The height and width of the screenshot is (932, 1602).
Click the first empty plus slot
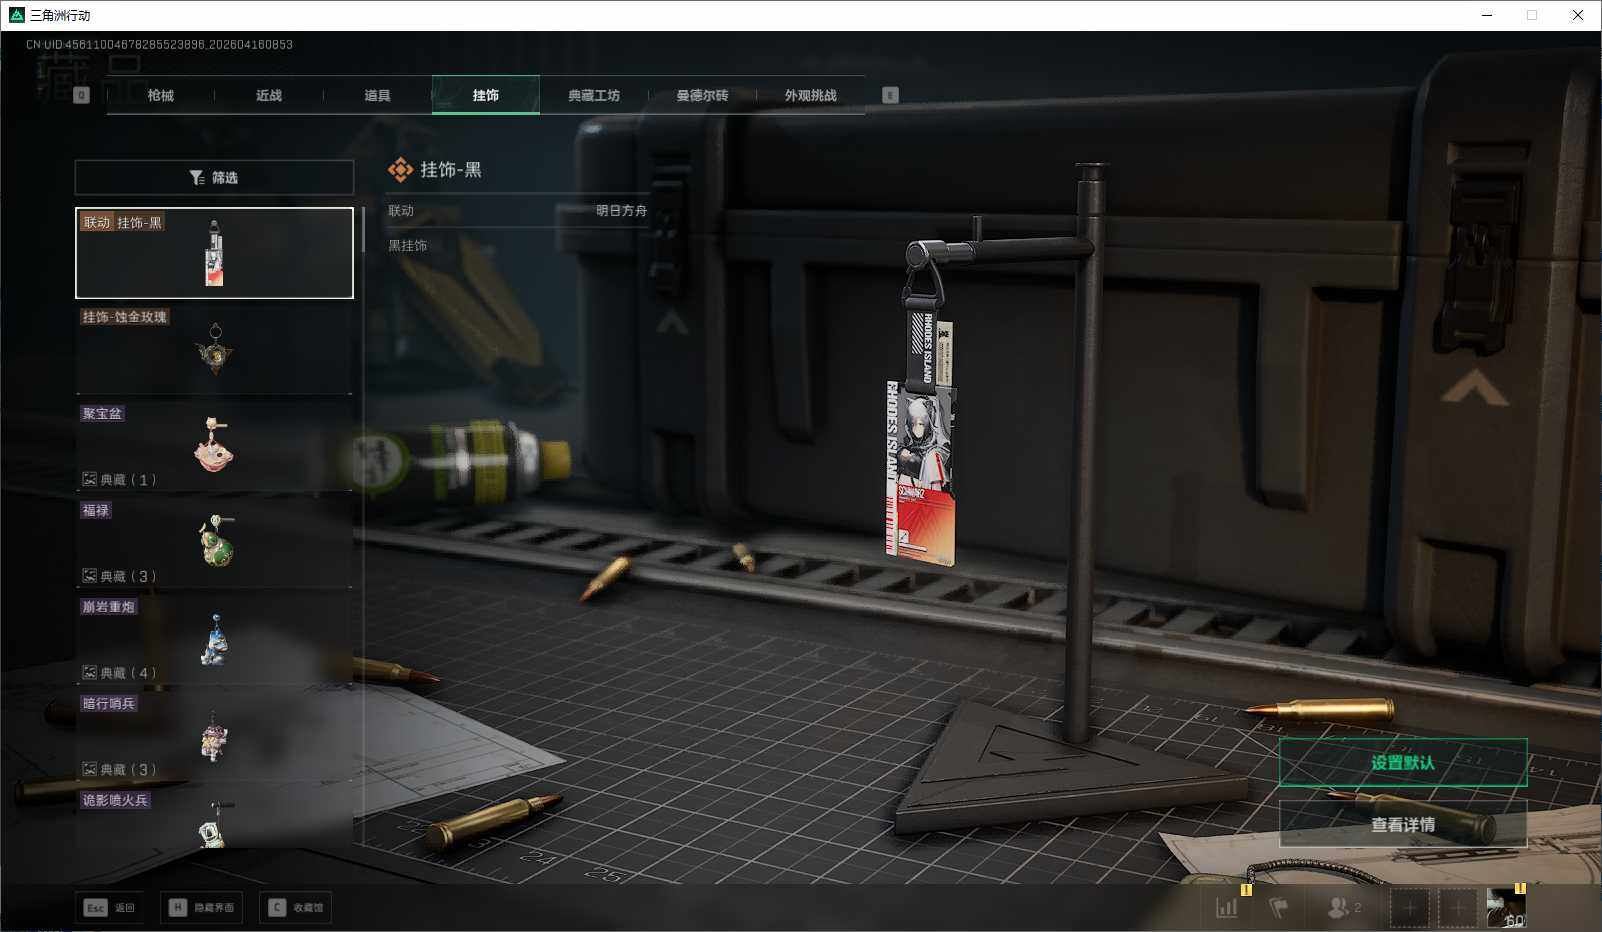click(x=1410, y=908)
